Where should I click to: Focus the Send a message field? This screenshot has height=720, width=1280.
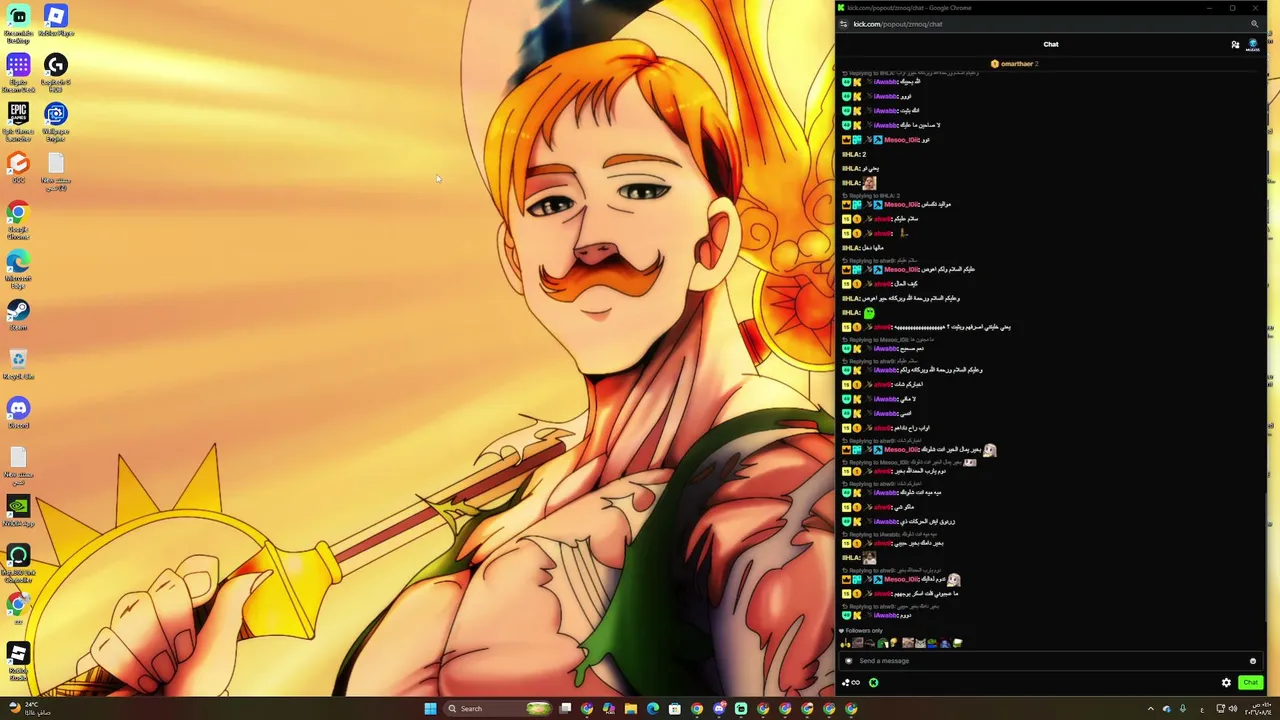click(x=1050, y=661)
